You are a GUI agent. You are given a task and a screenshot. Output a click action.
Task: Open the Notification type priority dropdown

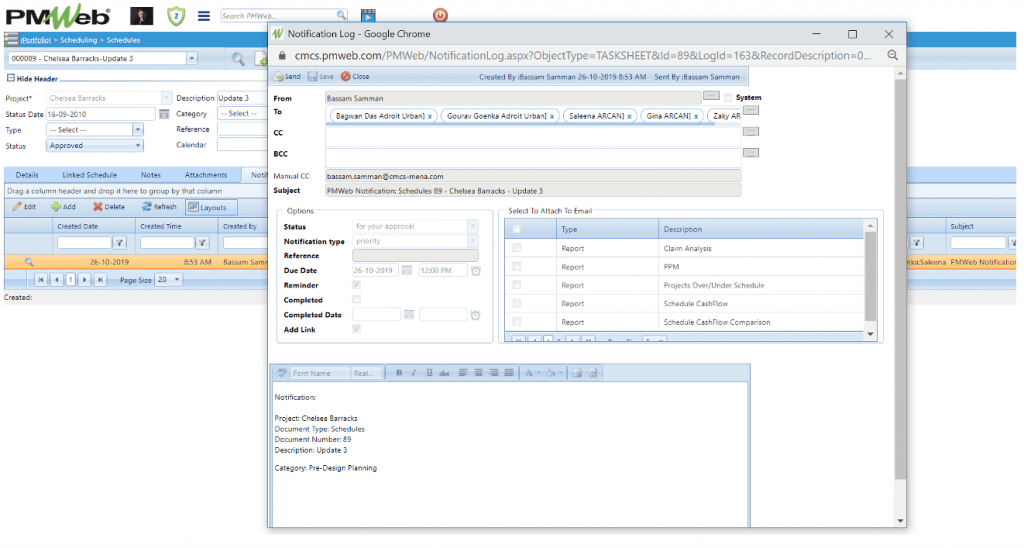473,241
